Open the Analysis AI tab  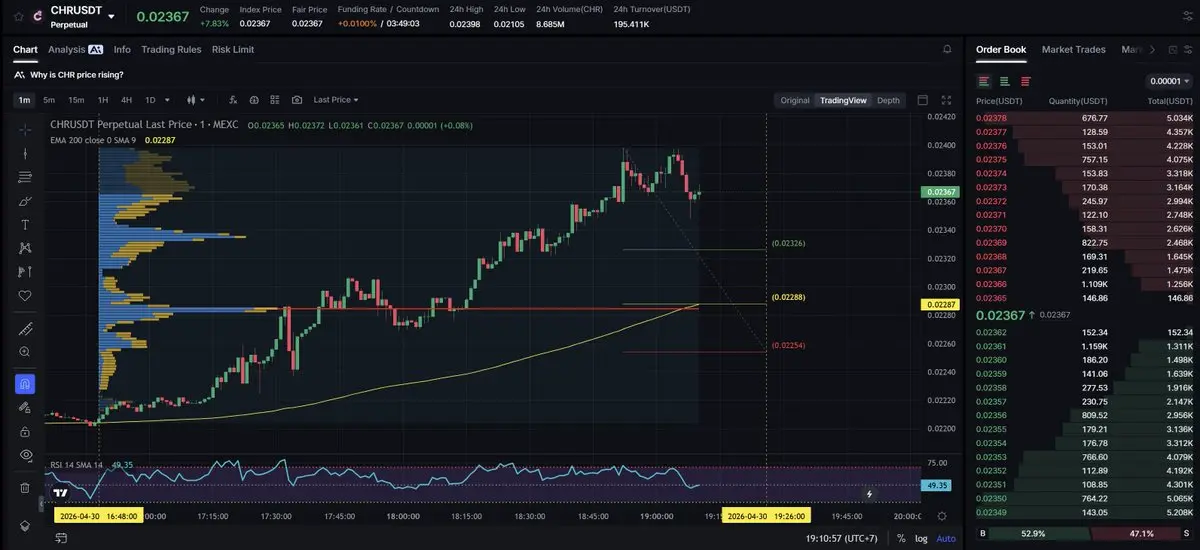[75, 49]
